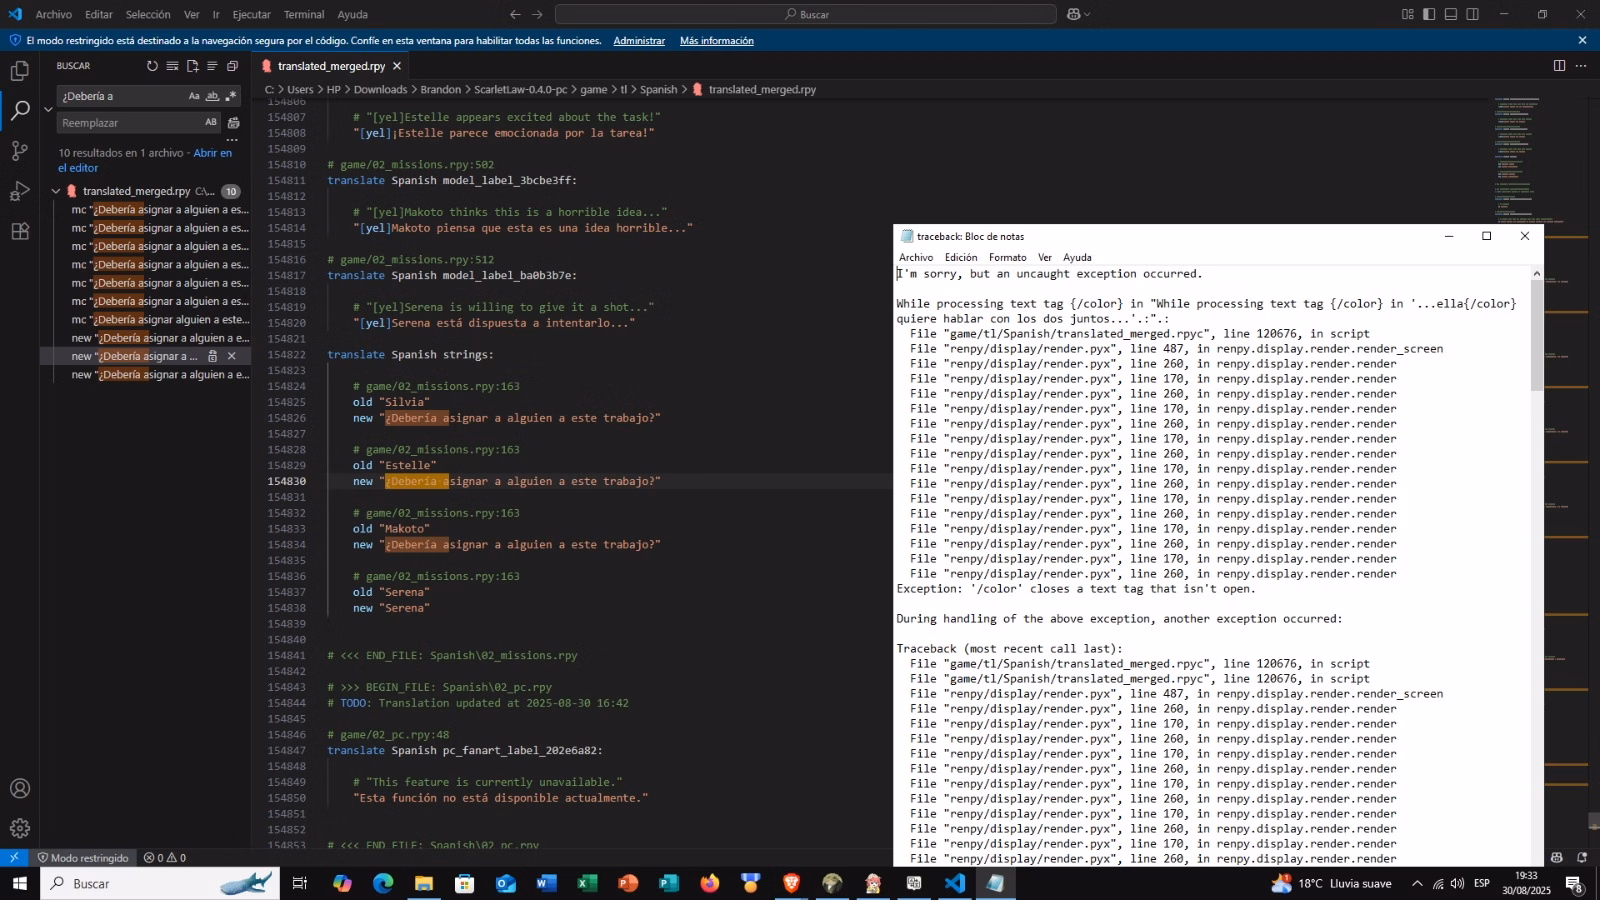The width and height of the screenshot is (1600, 900).
Task: Clear the search results
Action: [x=172, y=67]
